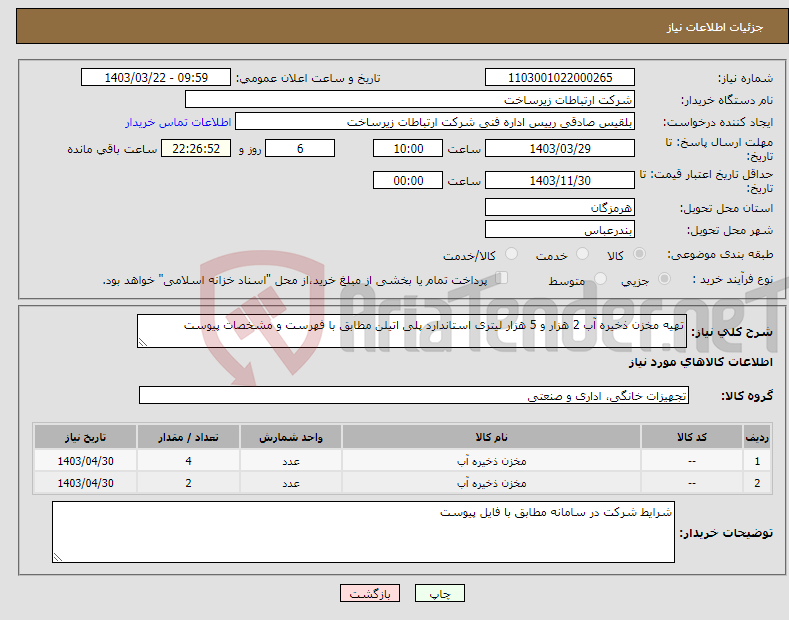The image size is (789, 620).
Task: Click the بازگشت back button
Action: coord(370,593)
